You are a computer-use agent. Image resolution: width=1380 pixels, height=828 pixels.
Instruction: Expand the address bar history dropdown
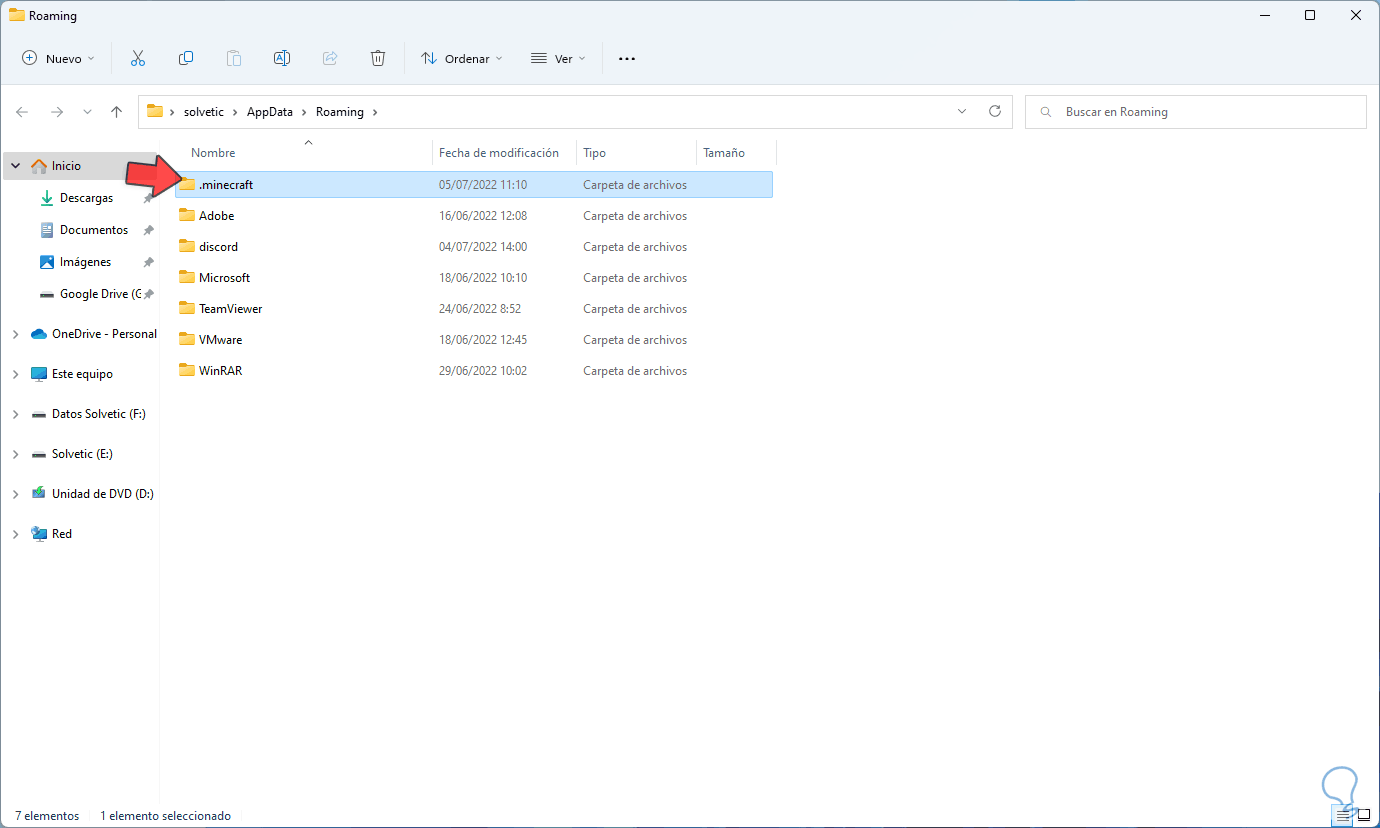pyautogui.click(x=962, y=111)
